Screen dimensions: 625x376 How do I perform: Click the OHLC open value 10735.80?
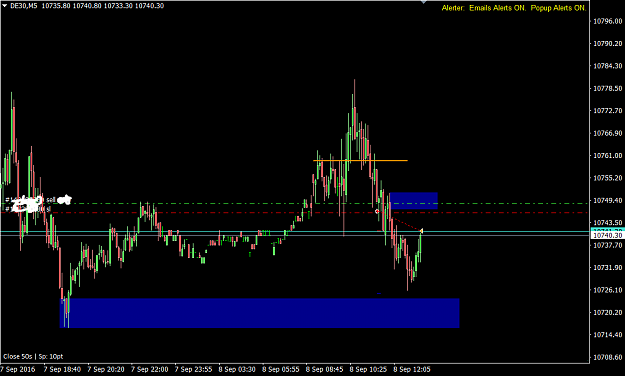click(55, 6)
